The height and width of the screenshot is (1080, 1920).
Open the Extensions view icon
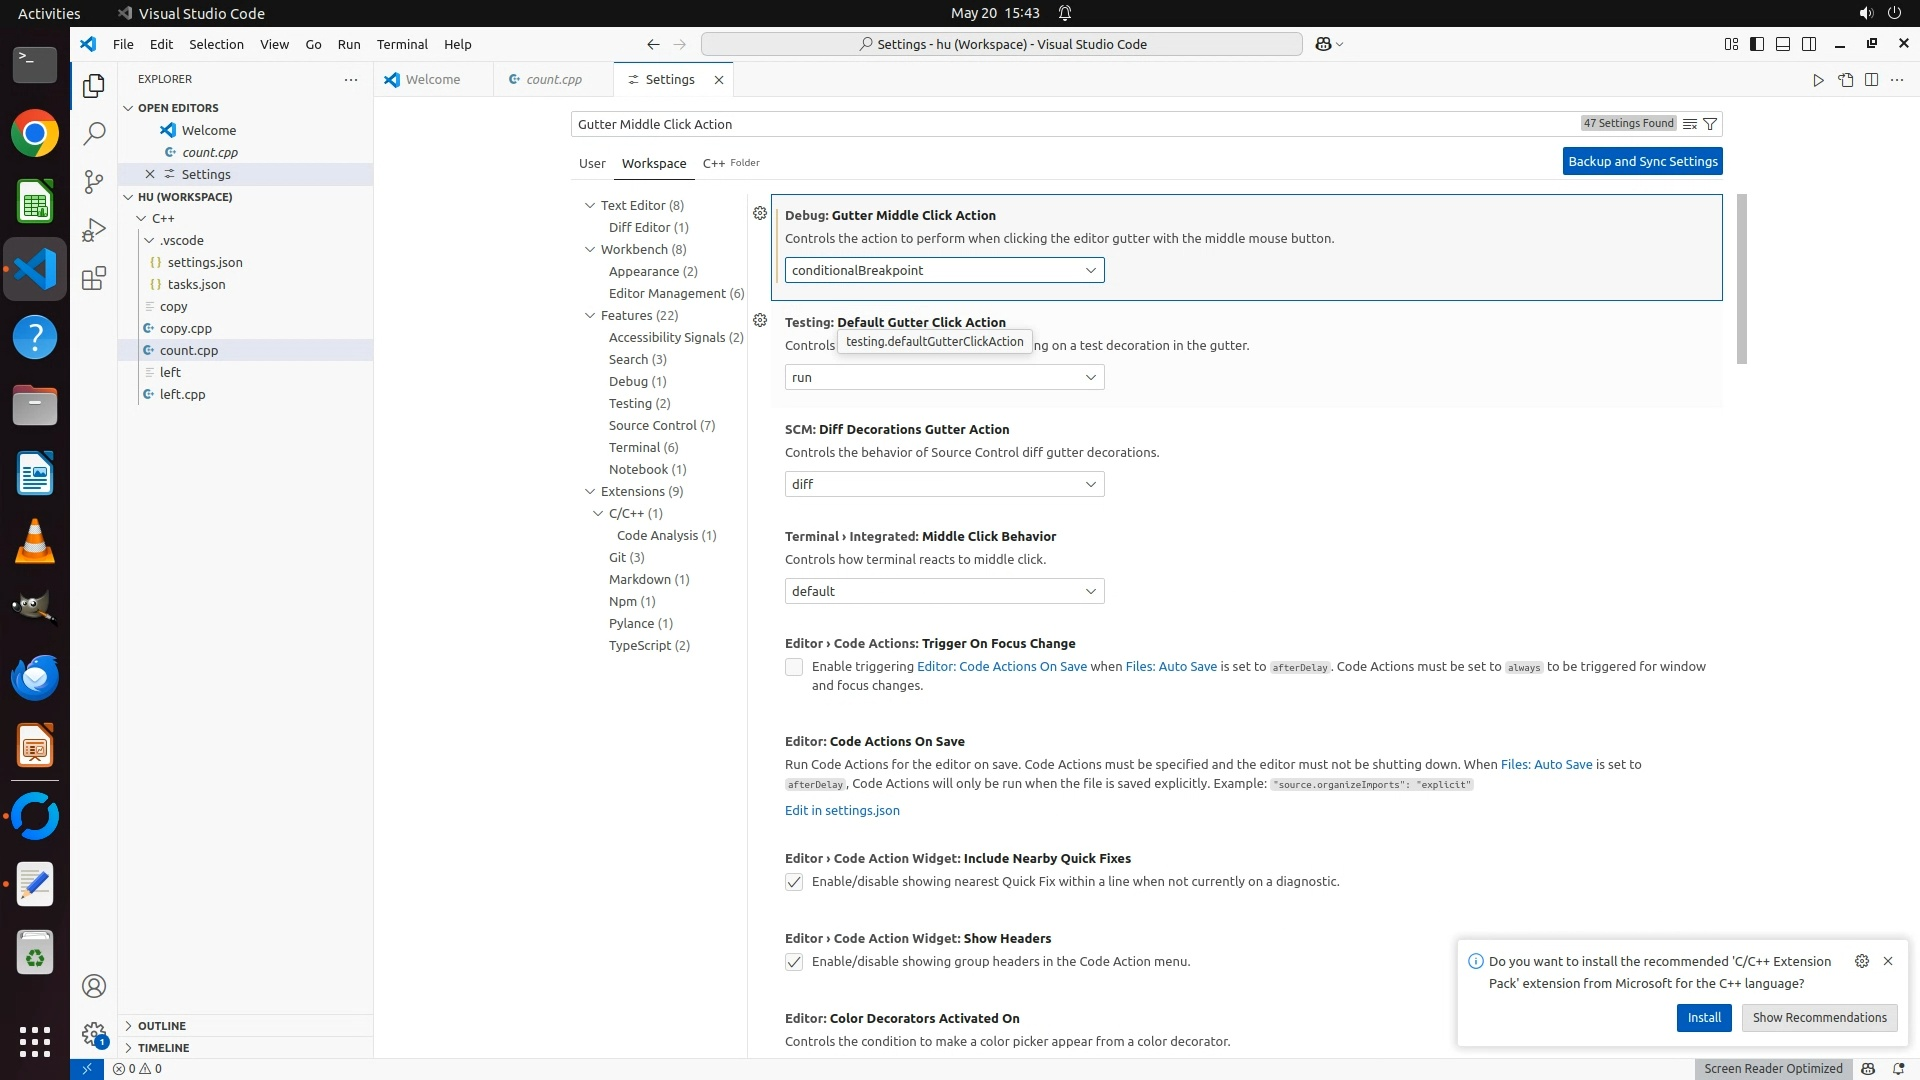94,278
